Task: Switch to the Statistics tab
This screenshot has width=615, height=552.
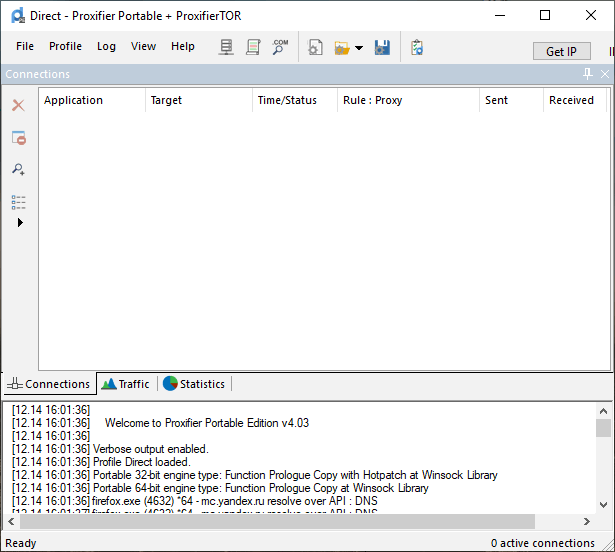Action: (194, 384)
